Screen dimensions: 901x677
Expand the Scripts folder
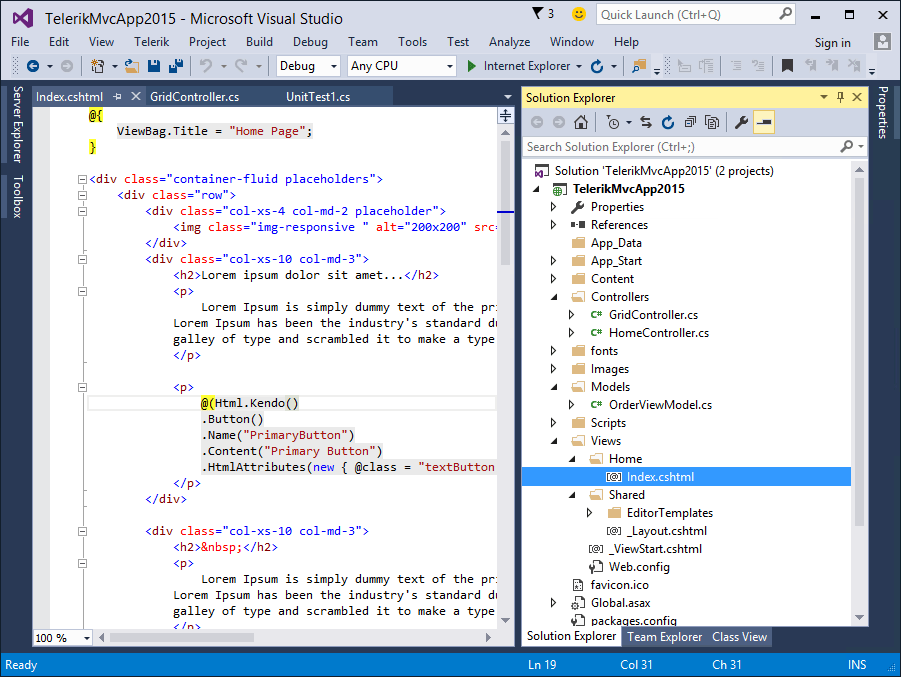553,423
